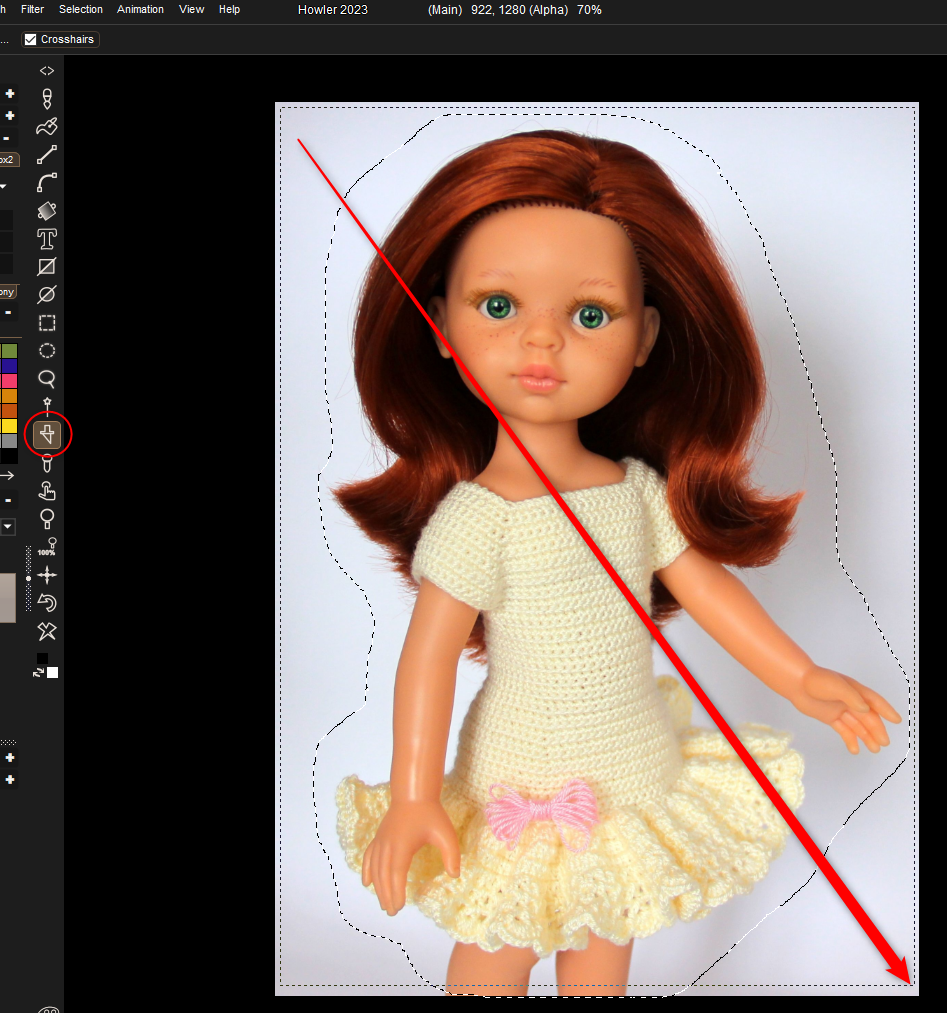
Task: Pick the pink color swatch
Action: click(9, 381)
